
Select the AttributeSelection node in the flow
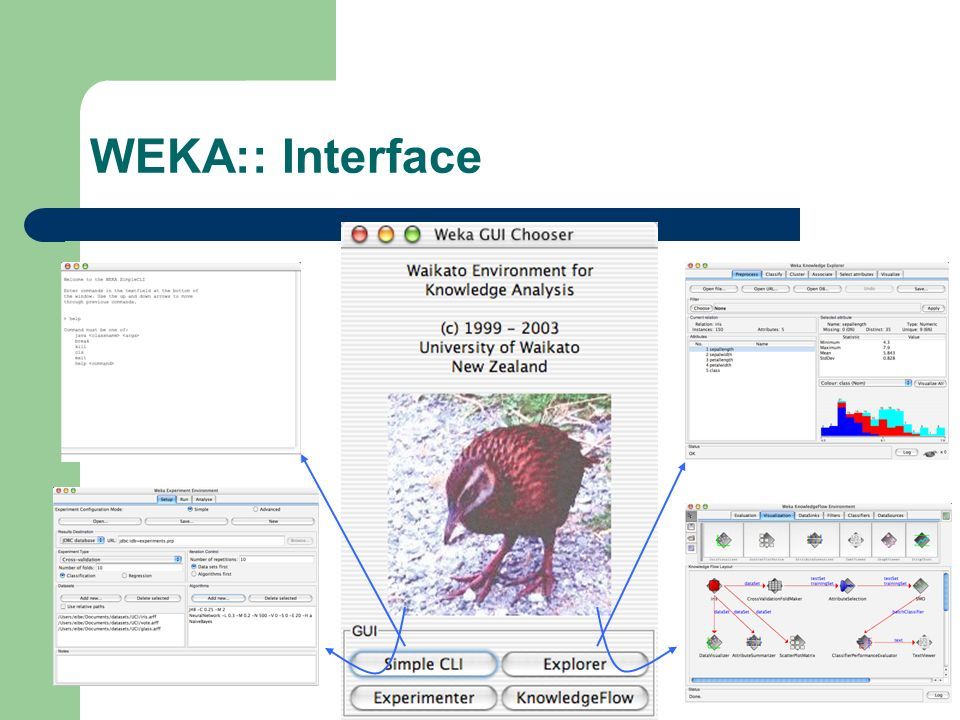pos(847,585)
